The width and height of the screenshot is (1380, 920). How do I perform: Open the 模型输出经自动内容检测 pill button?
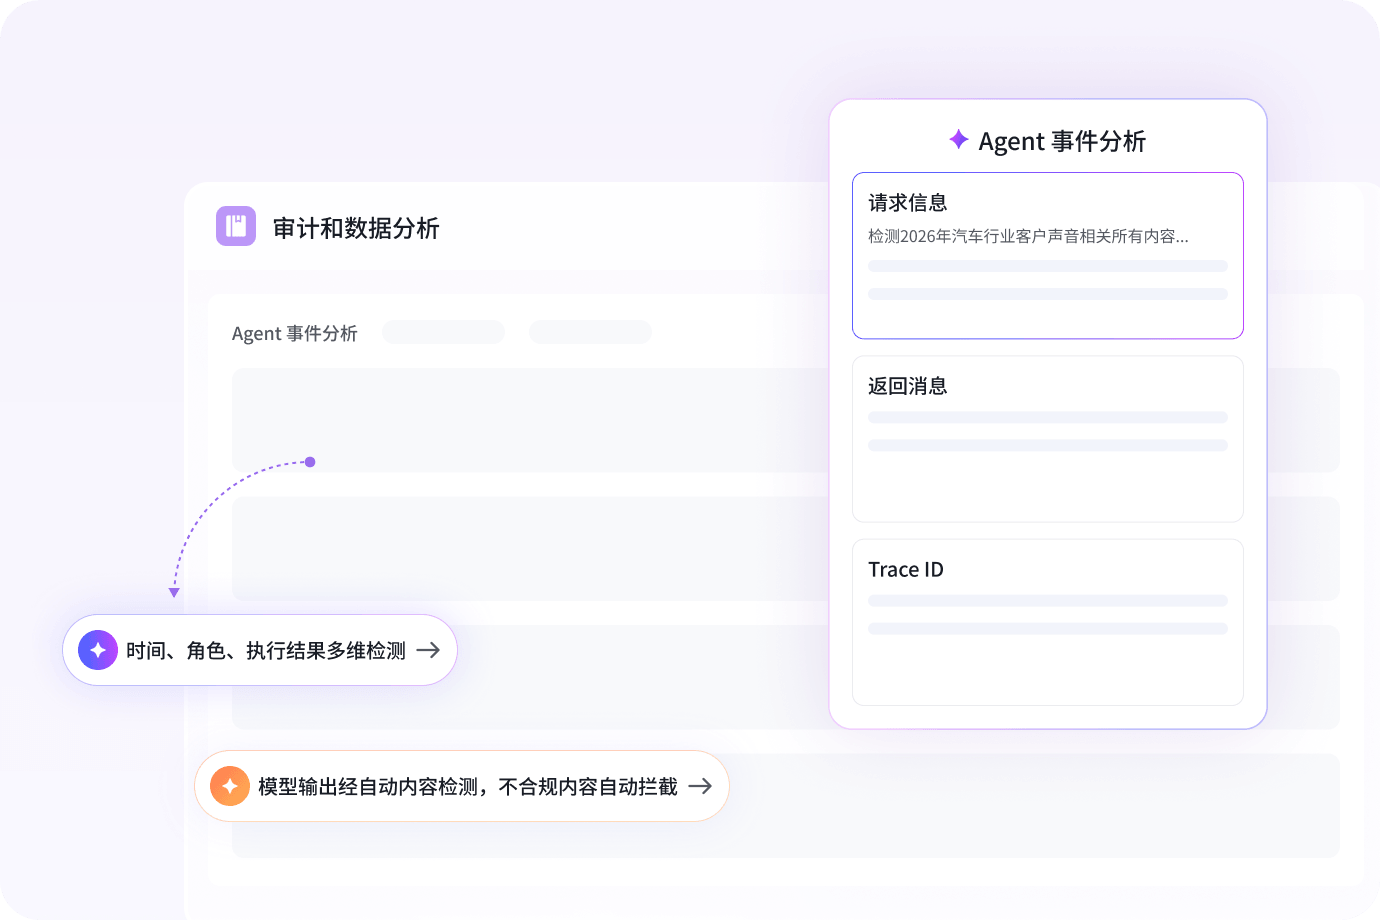point(462,786)
